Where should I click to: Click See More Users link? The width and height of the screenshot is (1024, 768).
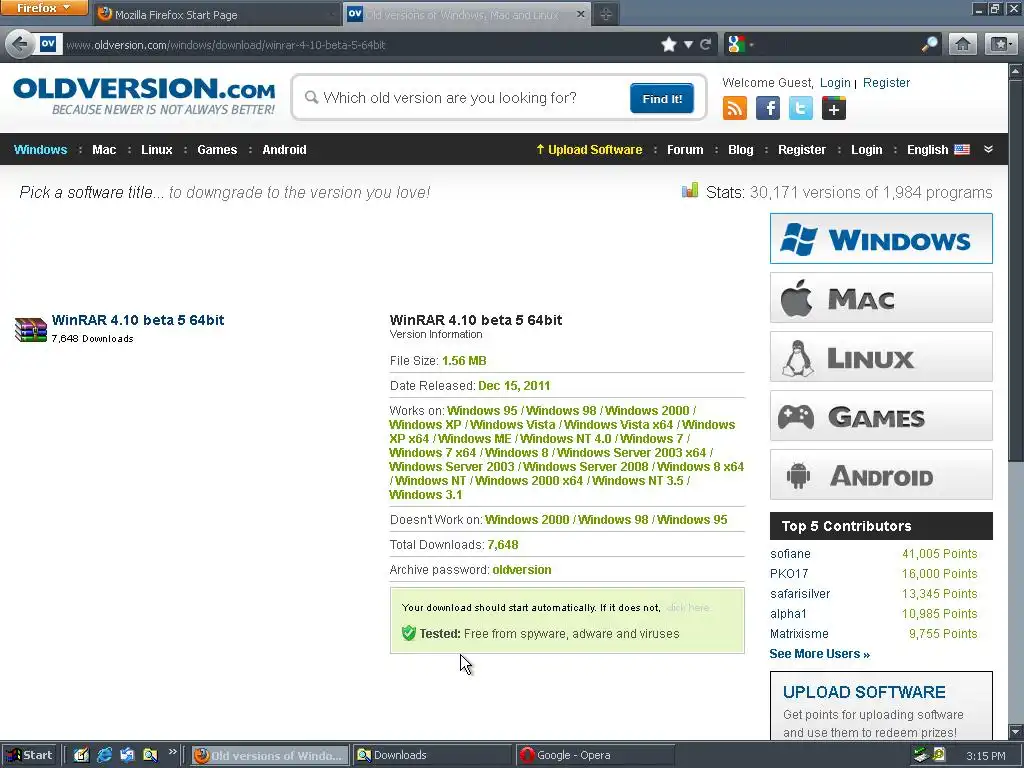coord(820,654)
